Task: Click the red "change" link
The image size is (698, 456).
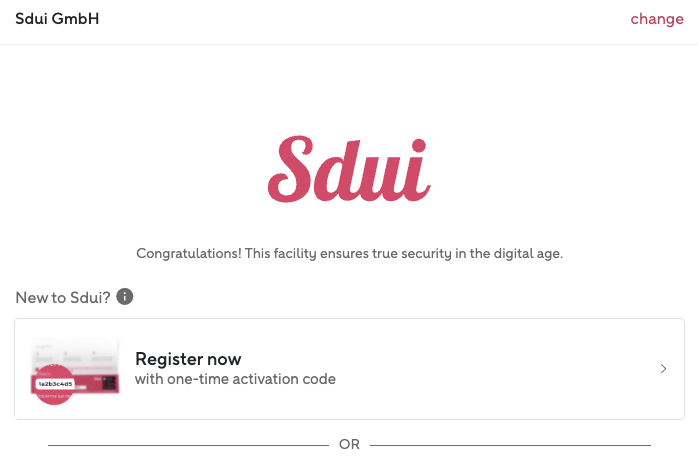Action: click(x=656, y=19)
